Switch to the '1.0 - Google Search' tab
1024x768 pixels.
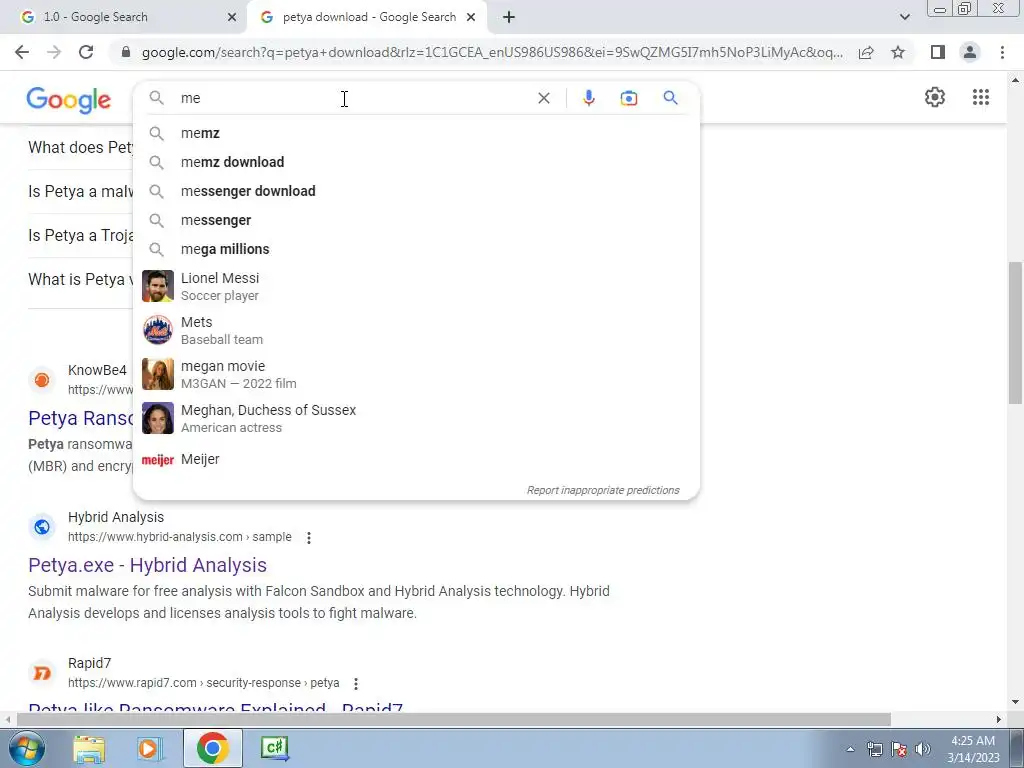tap(124, 17)
